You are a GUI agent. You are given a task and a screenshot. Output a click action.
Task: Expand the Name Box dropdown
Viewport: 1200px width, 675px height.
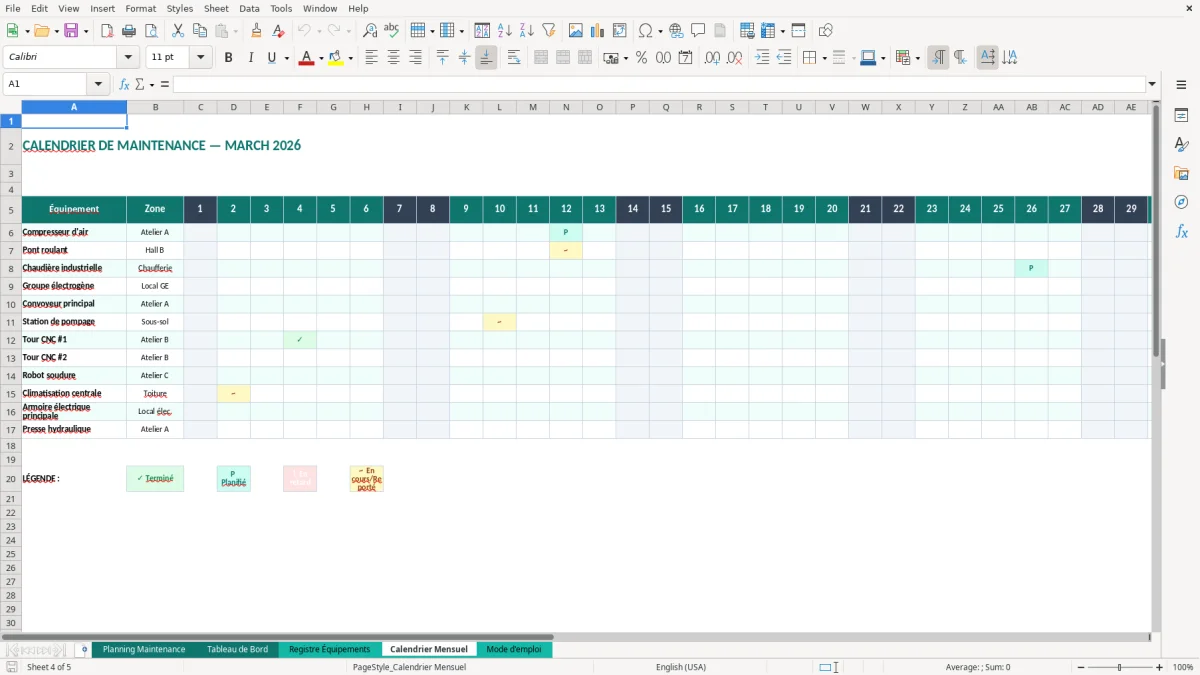pyautogui.click(x=98, y=84)
